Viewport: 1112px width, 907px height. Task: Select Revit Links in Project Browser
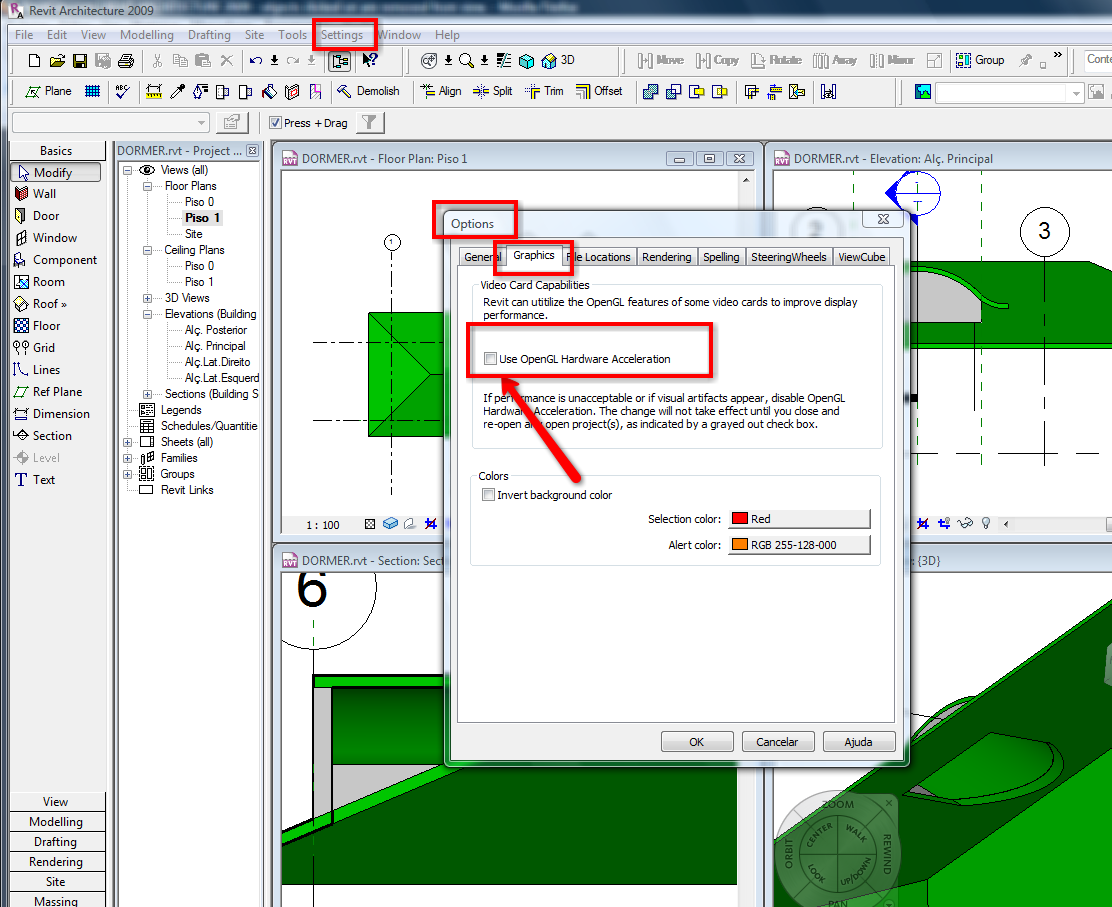click(x=187, y=490)
